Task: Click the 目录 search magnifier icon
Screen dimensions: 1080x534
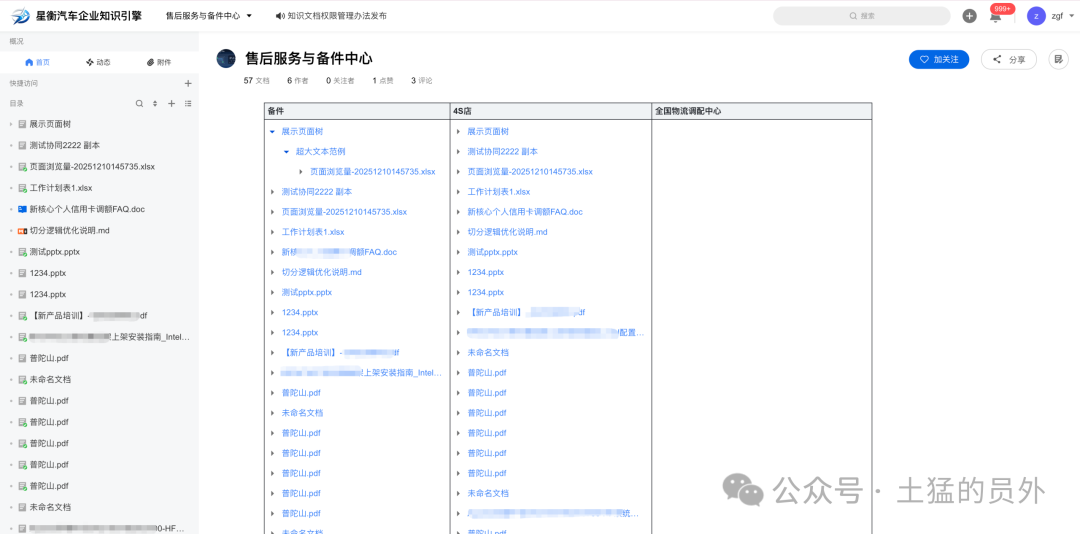Action: (x=139, y=103)
